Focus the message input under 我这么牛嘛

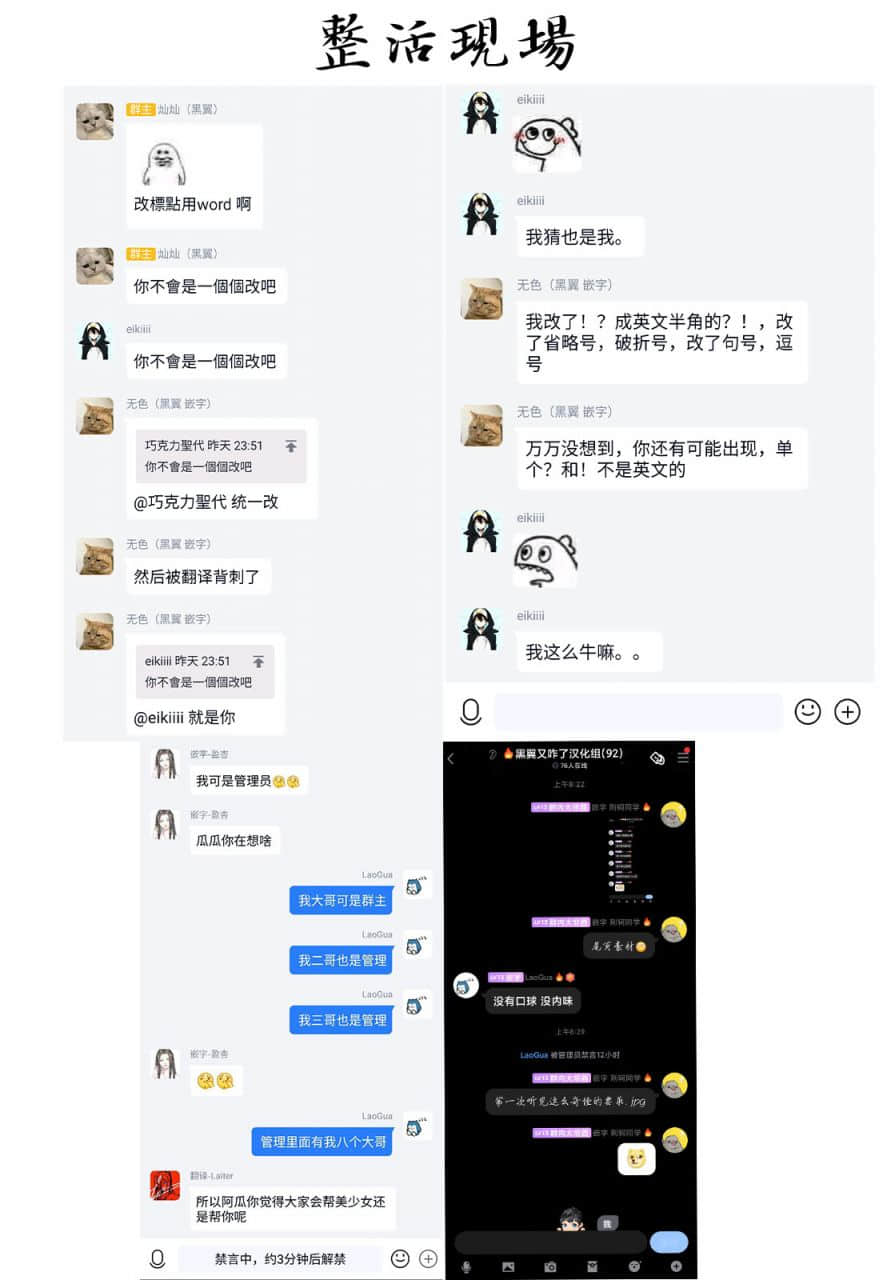638,712
